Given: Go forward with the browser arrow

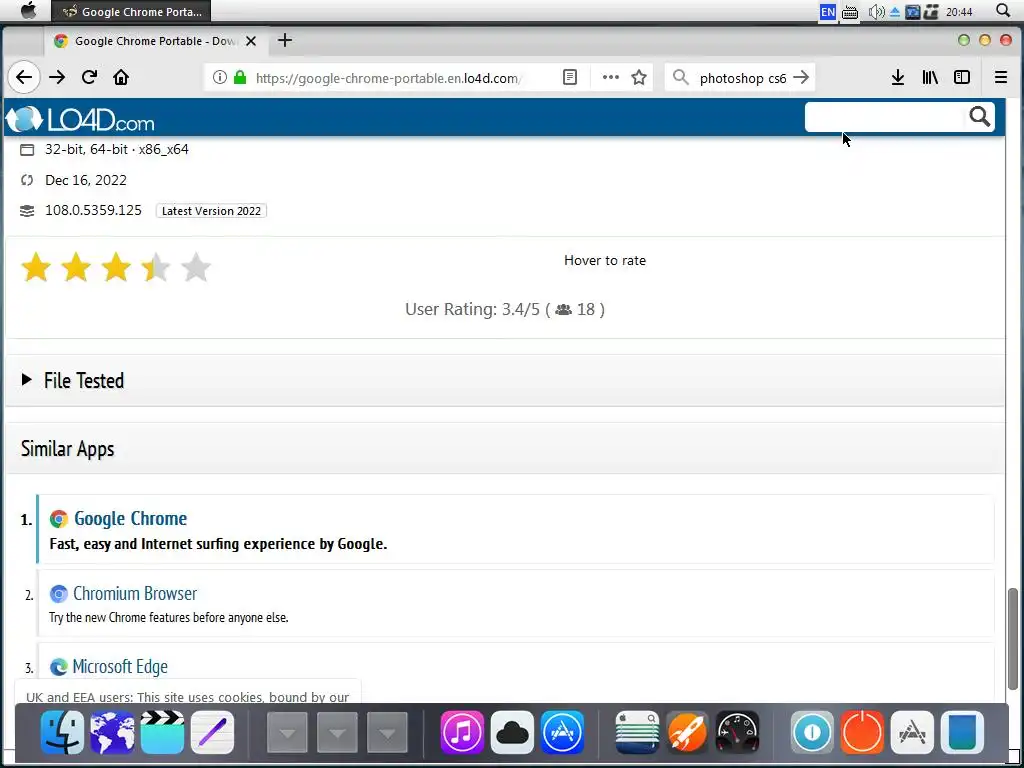Looking at the screenshot, I should (x=57, y=77).
